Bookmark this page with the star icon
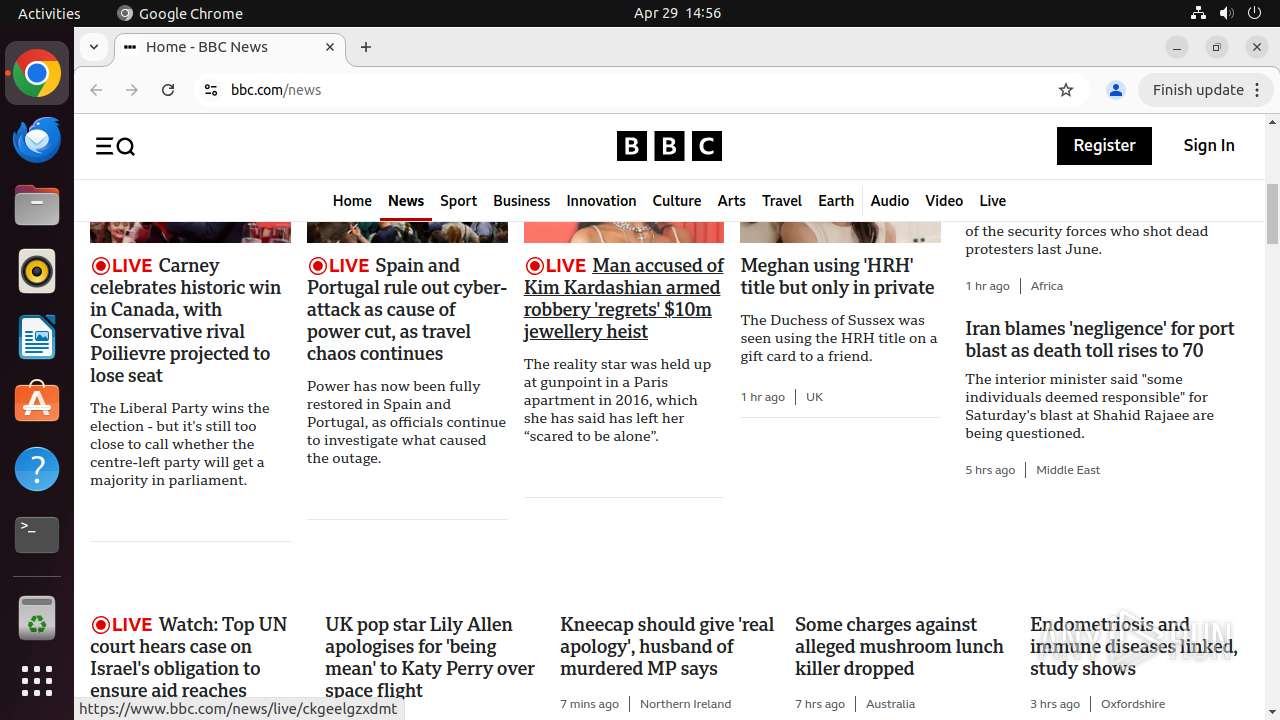 (x=1066, y=90)
